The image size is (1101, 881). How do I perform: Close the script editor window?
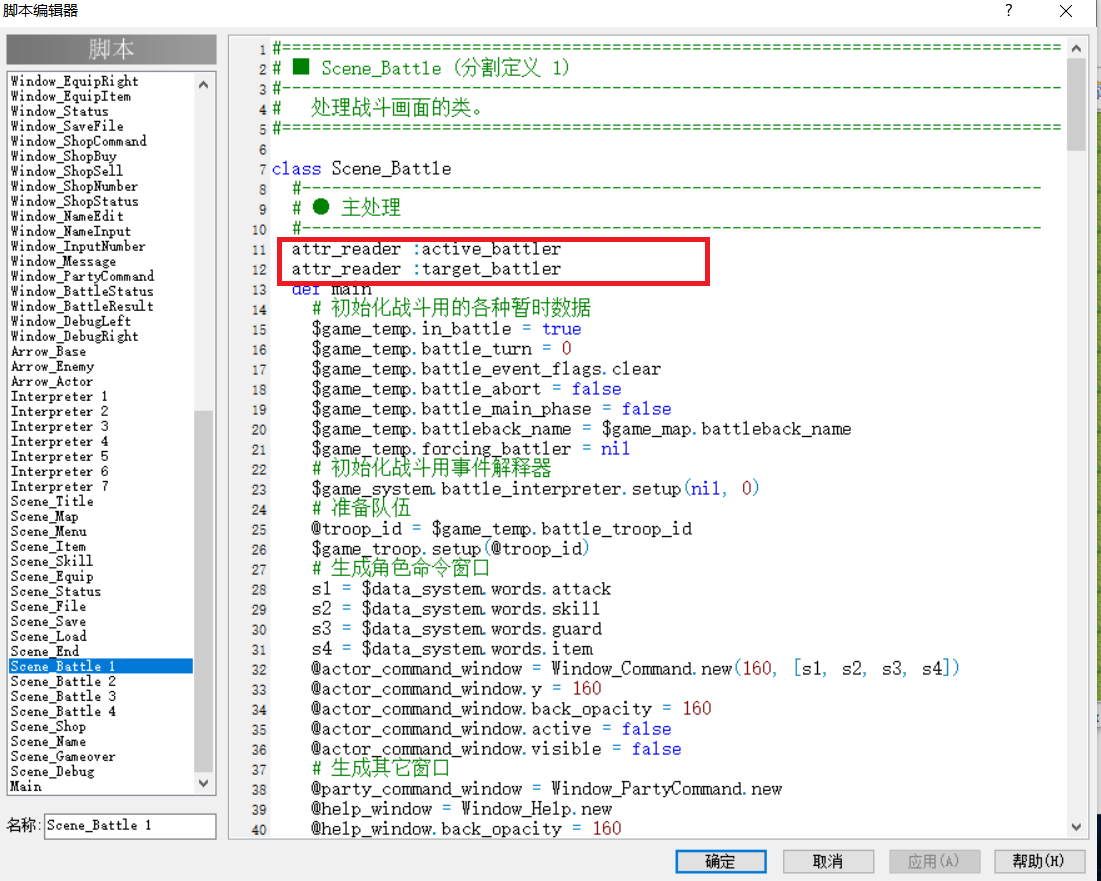(1066, 11)
